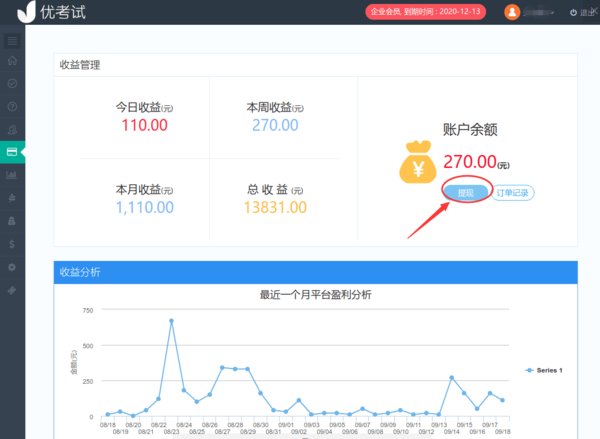Click today's earnings value 110.00

point(145,125)
